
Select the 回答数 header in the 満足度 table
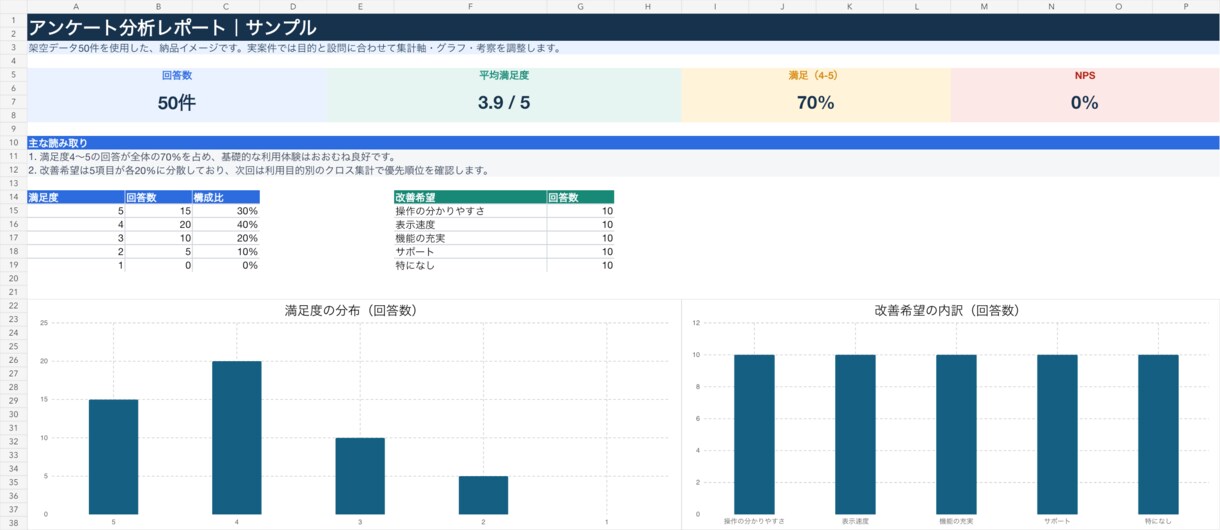click(158, 197)
